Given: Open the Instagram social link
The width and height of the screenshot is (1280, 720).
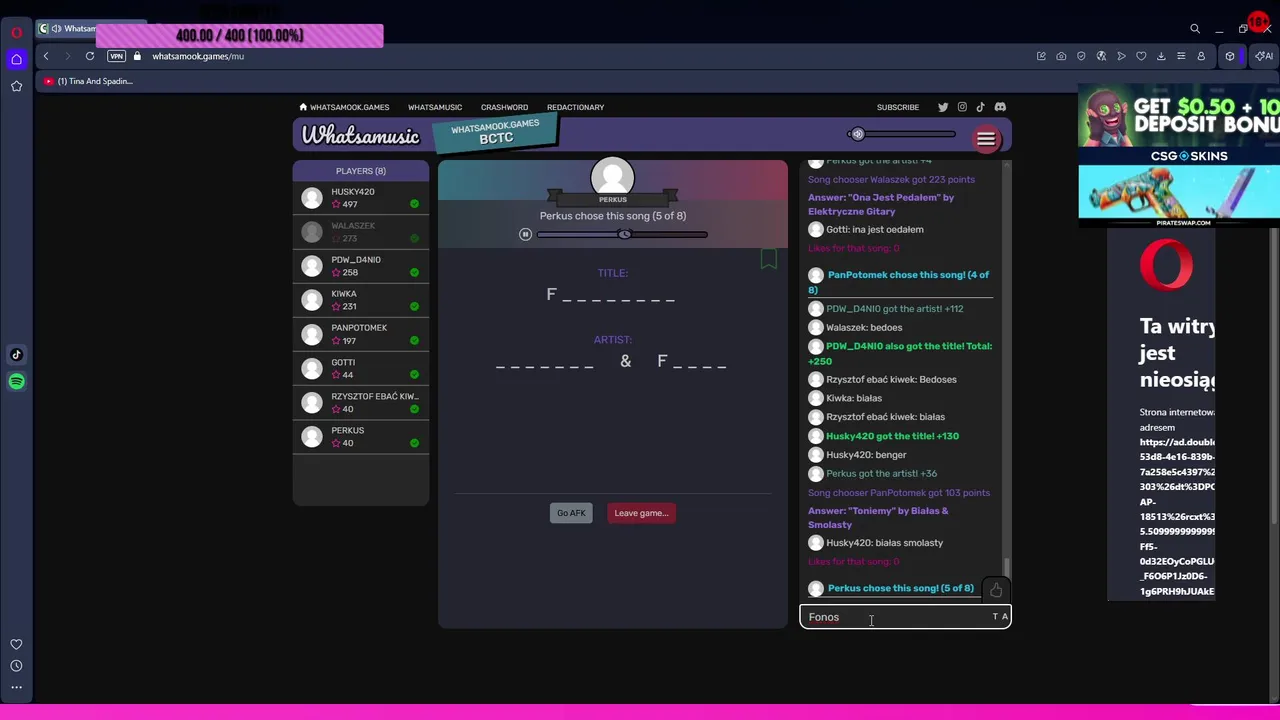Looking at the screenshot, I should (x=962, y=107).
